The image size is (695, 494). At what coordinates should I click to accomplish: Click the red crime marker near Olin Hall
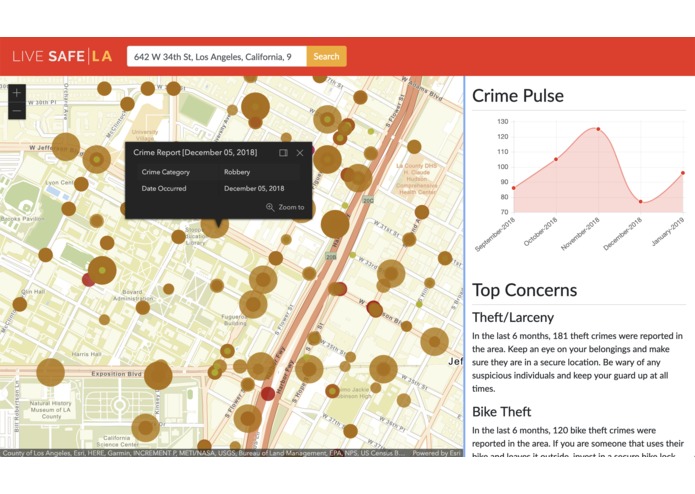point(88,280)
